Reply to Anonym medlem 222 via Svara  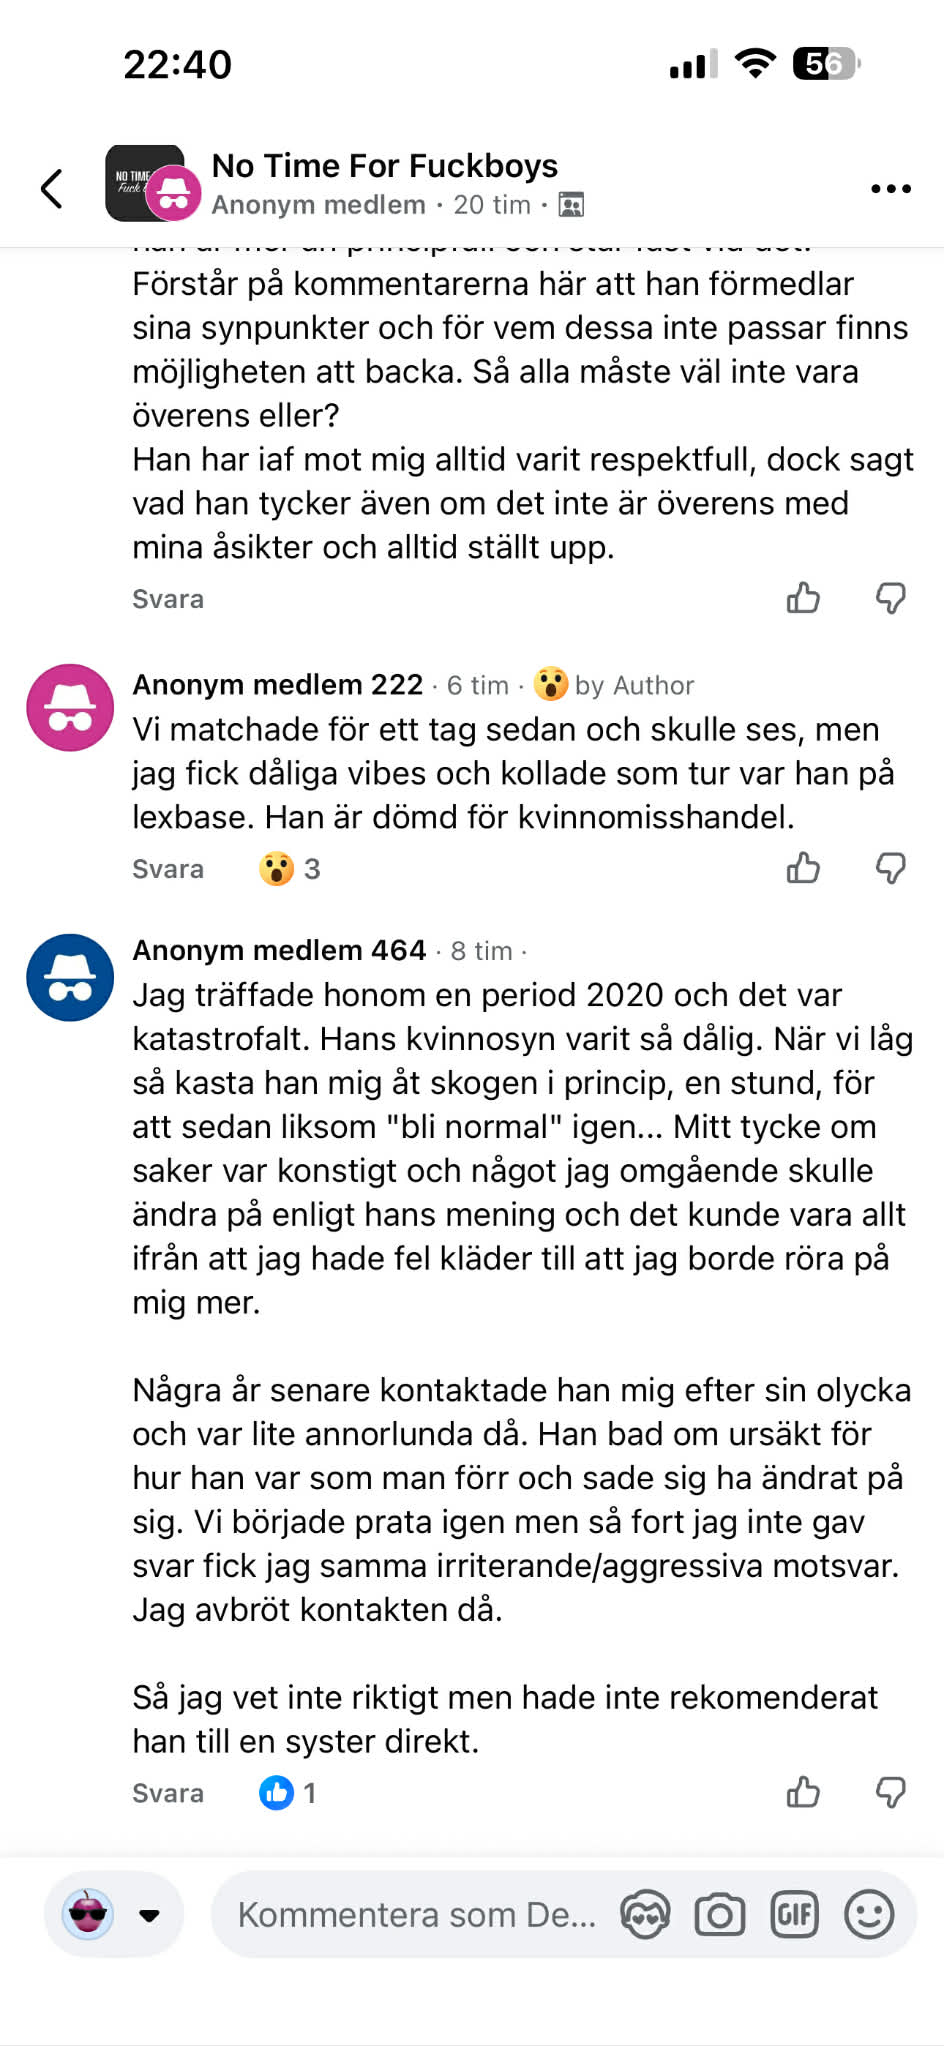pos(168,869)
